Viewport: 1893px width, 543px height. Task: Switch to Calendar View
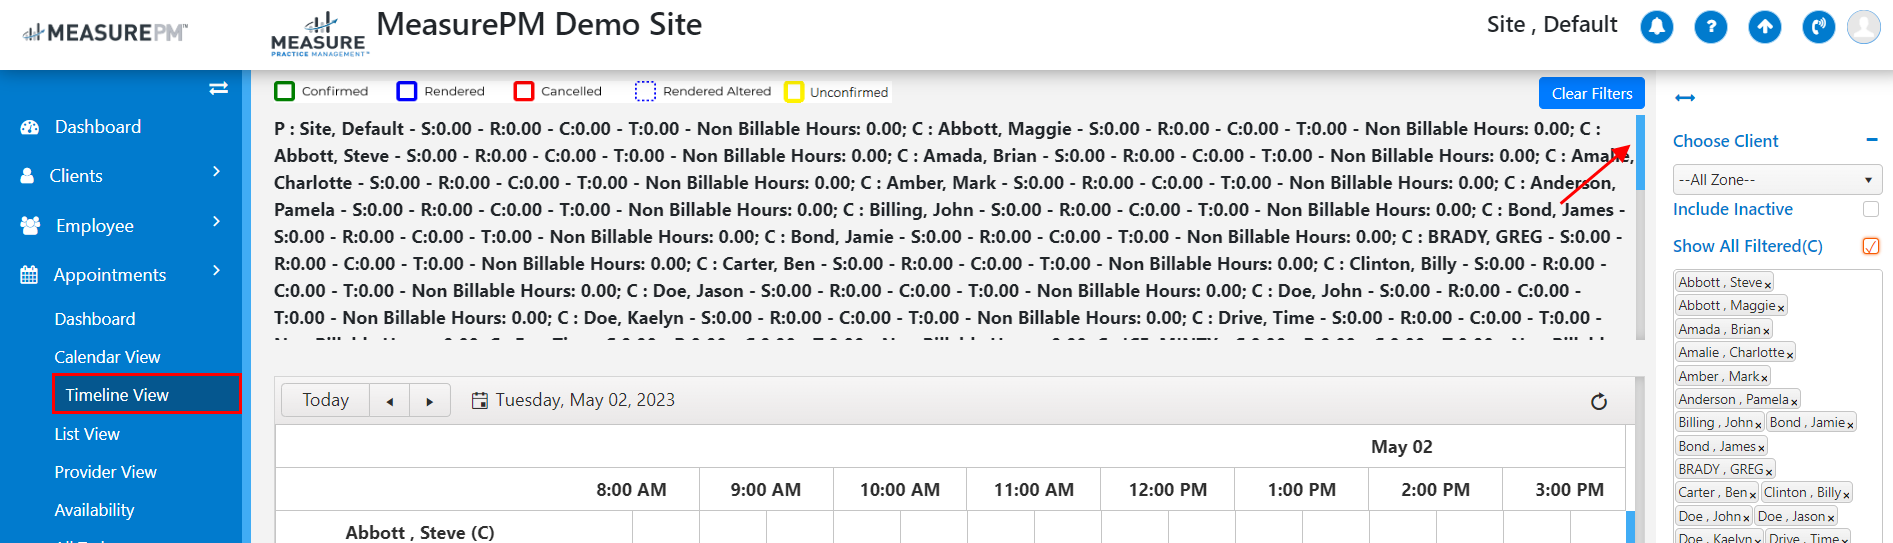tap(107, 357)
